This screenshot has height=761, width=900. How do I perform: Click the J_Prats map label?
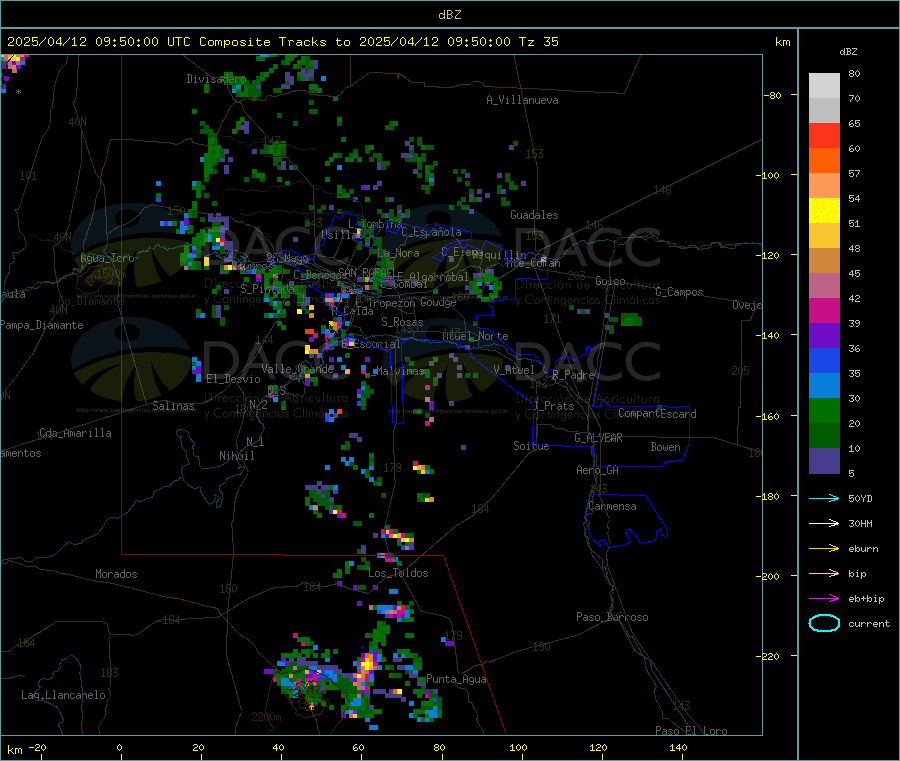tap(553, 406)
